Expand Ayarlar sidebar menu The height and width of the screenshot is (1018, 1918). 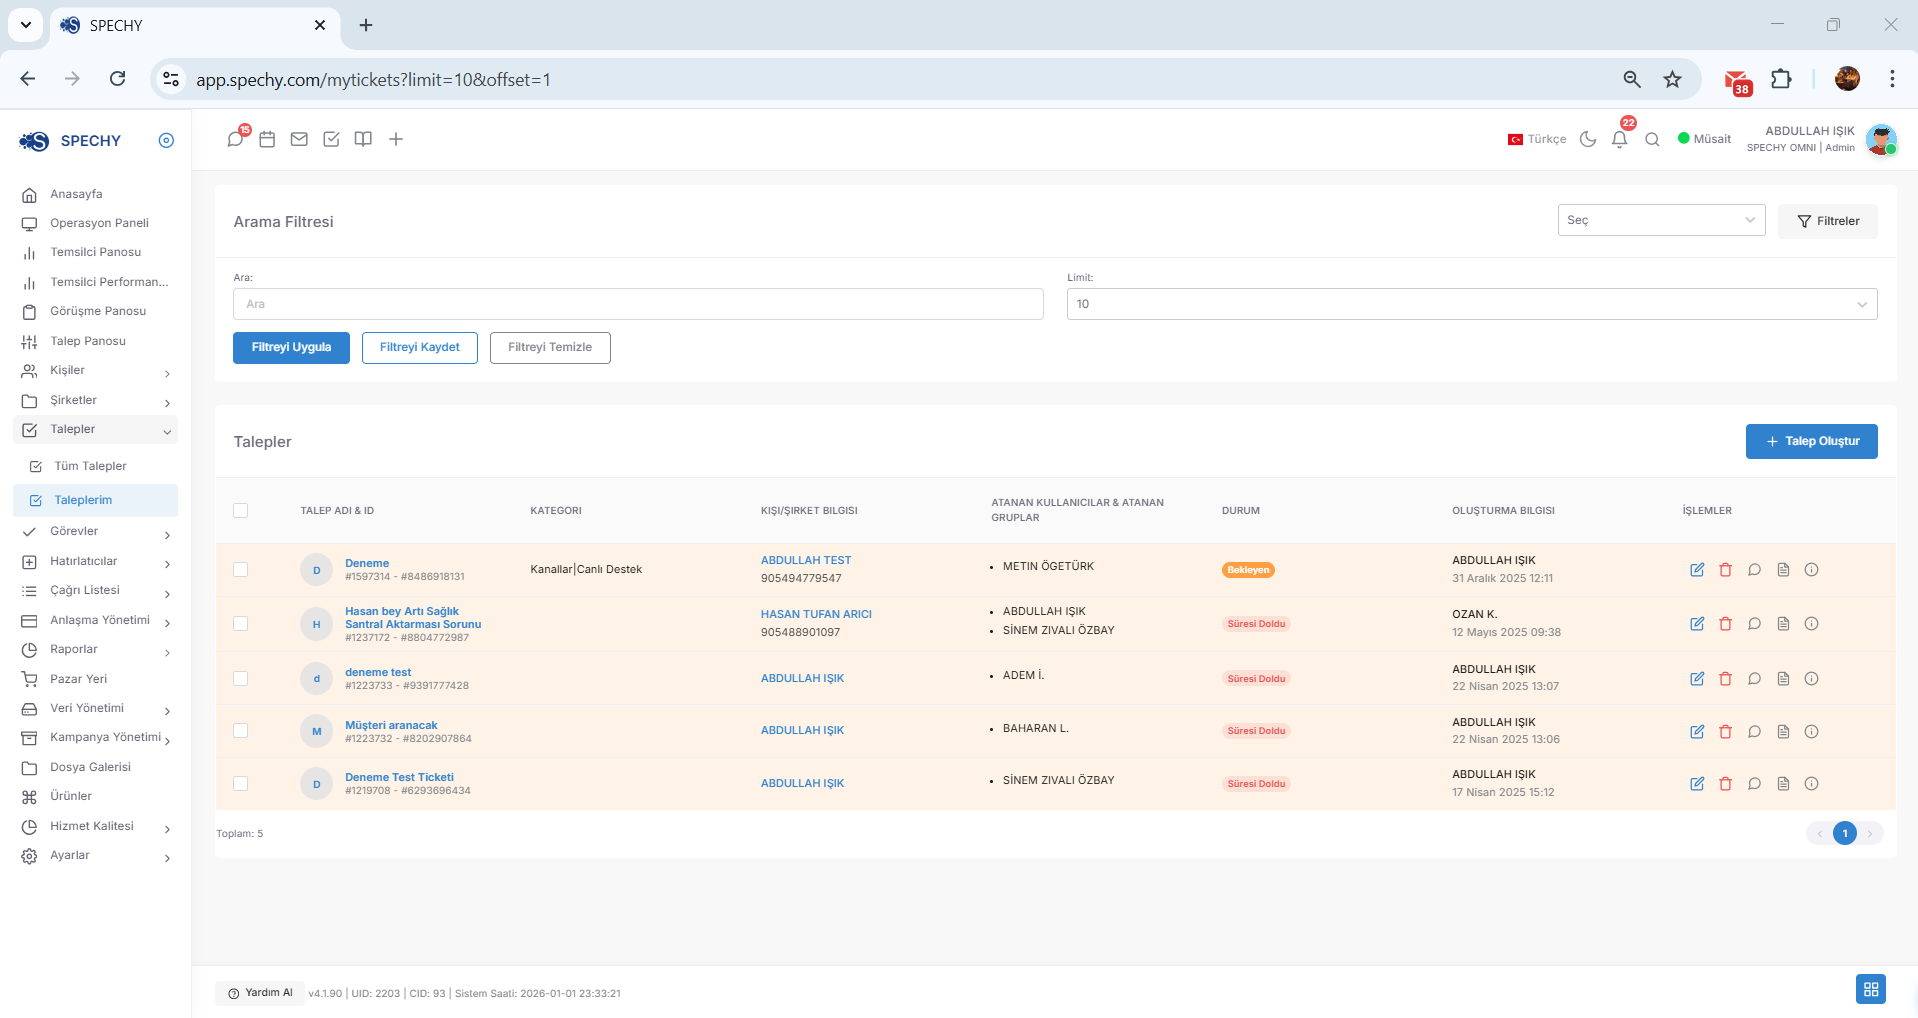[96, 856]
